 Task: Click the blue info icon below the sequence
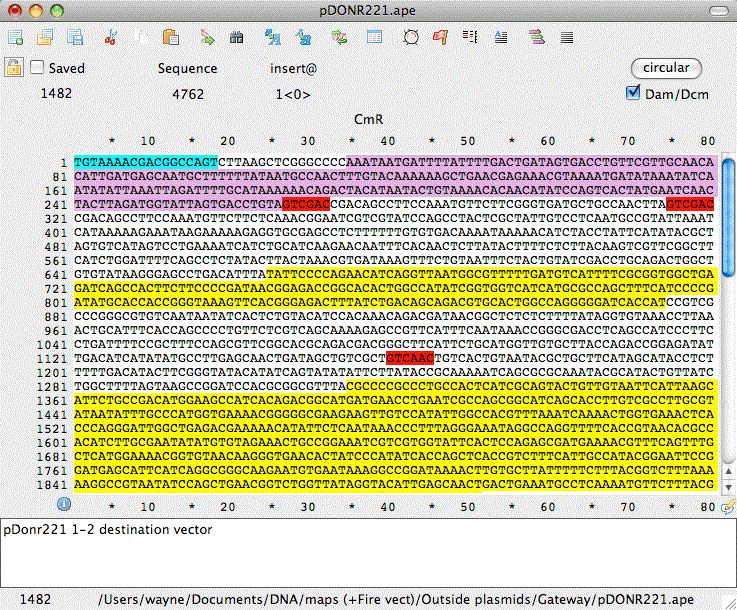coord(64,505)
